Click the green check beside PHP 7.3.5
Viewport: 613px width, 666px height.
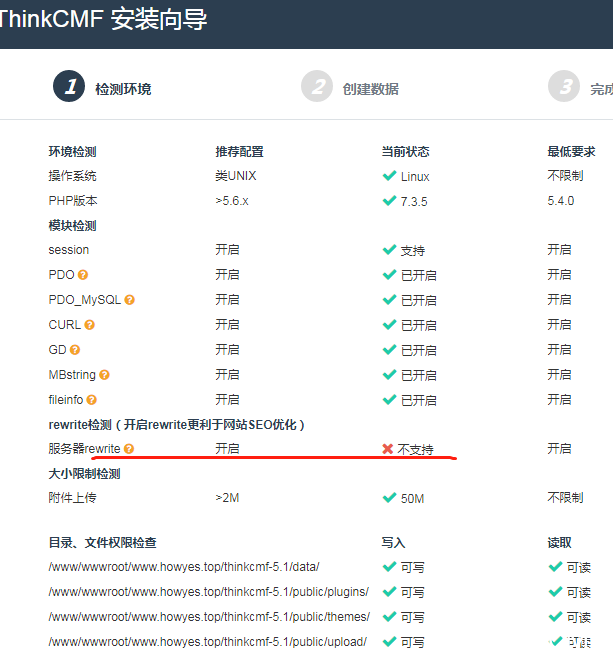tap(389, 201)
